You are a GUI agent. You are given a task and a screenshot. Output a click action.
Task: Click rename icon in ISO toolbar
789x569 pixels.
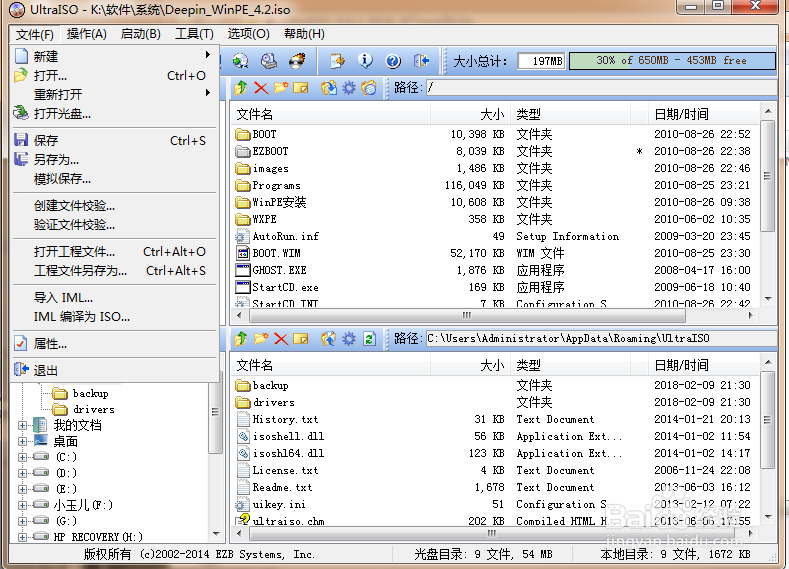(x=301, y=88)
